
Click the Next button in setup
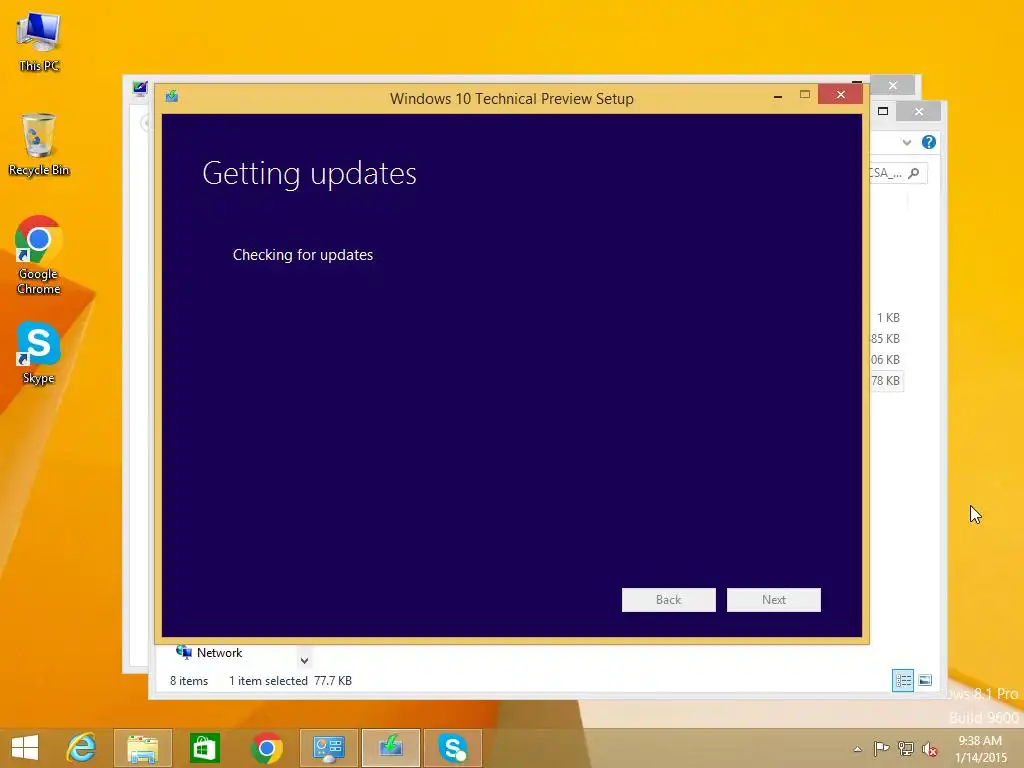773,600
